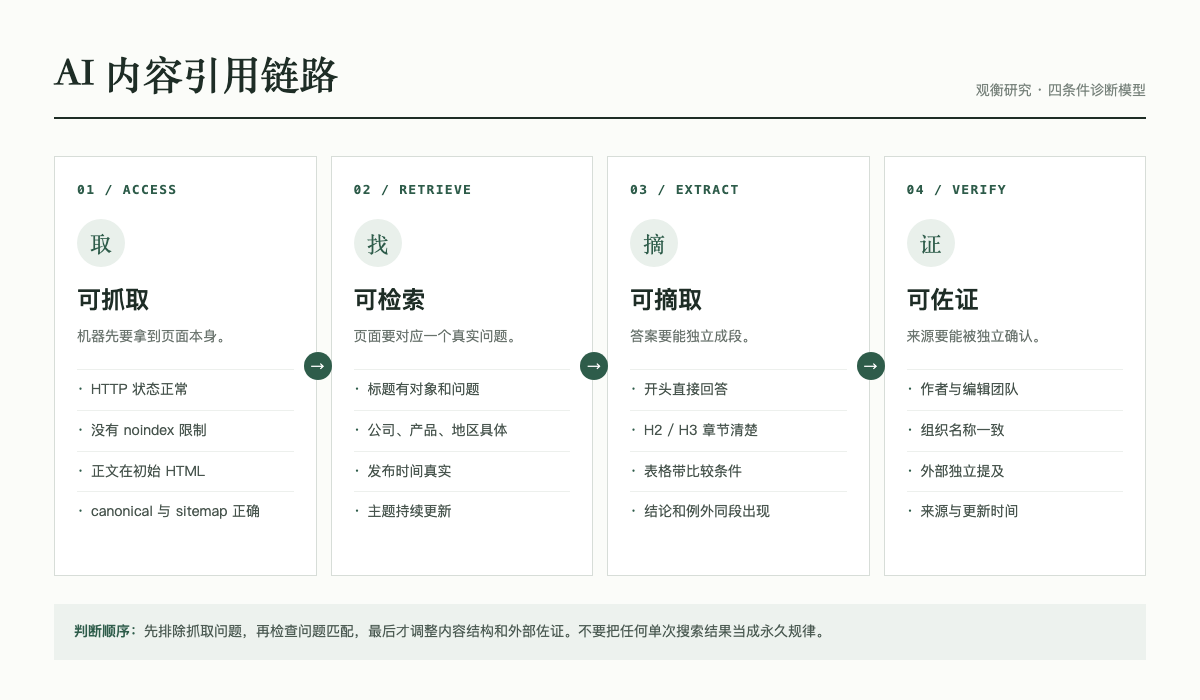1200x700 pixels.
Task: Click the description 来源要能被独立确认。
Action: pos(977,337)
